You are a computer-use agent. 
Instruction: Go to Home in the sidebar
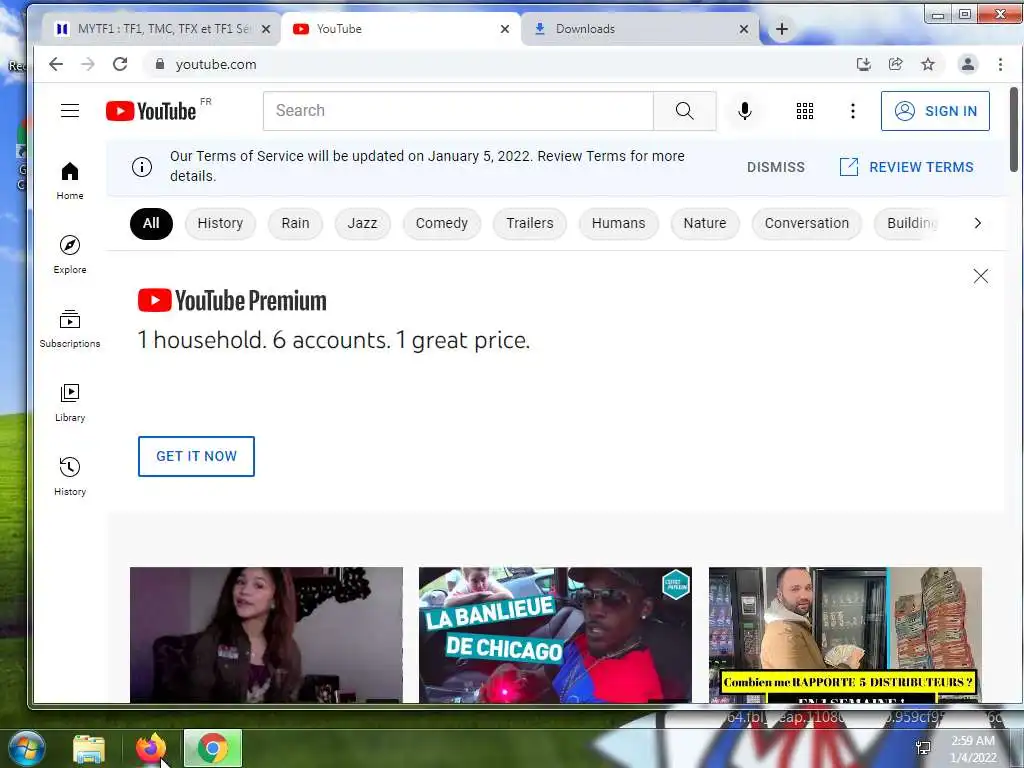click(70, 181)
